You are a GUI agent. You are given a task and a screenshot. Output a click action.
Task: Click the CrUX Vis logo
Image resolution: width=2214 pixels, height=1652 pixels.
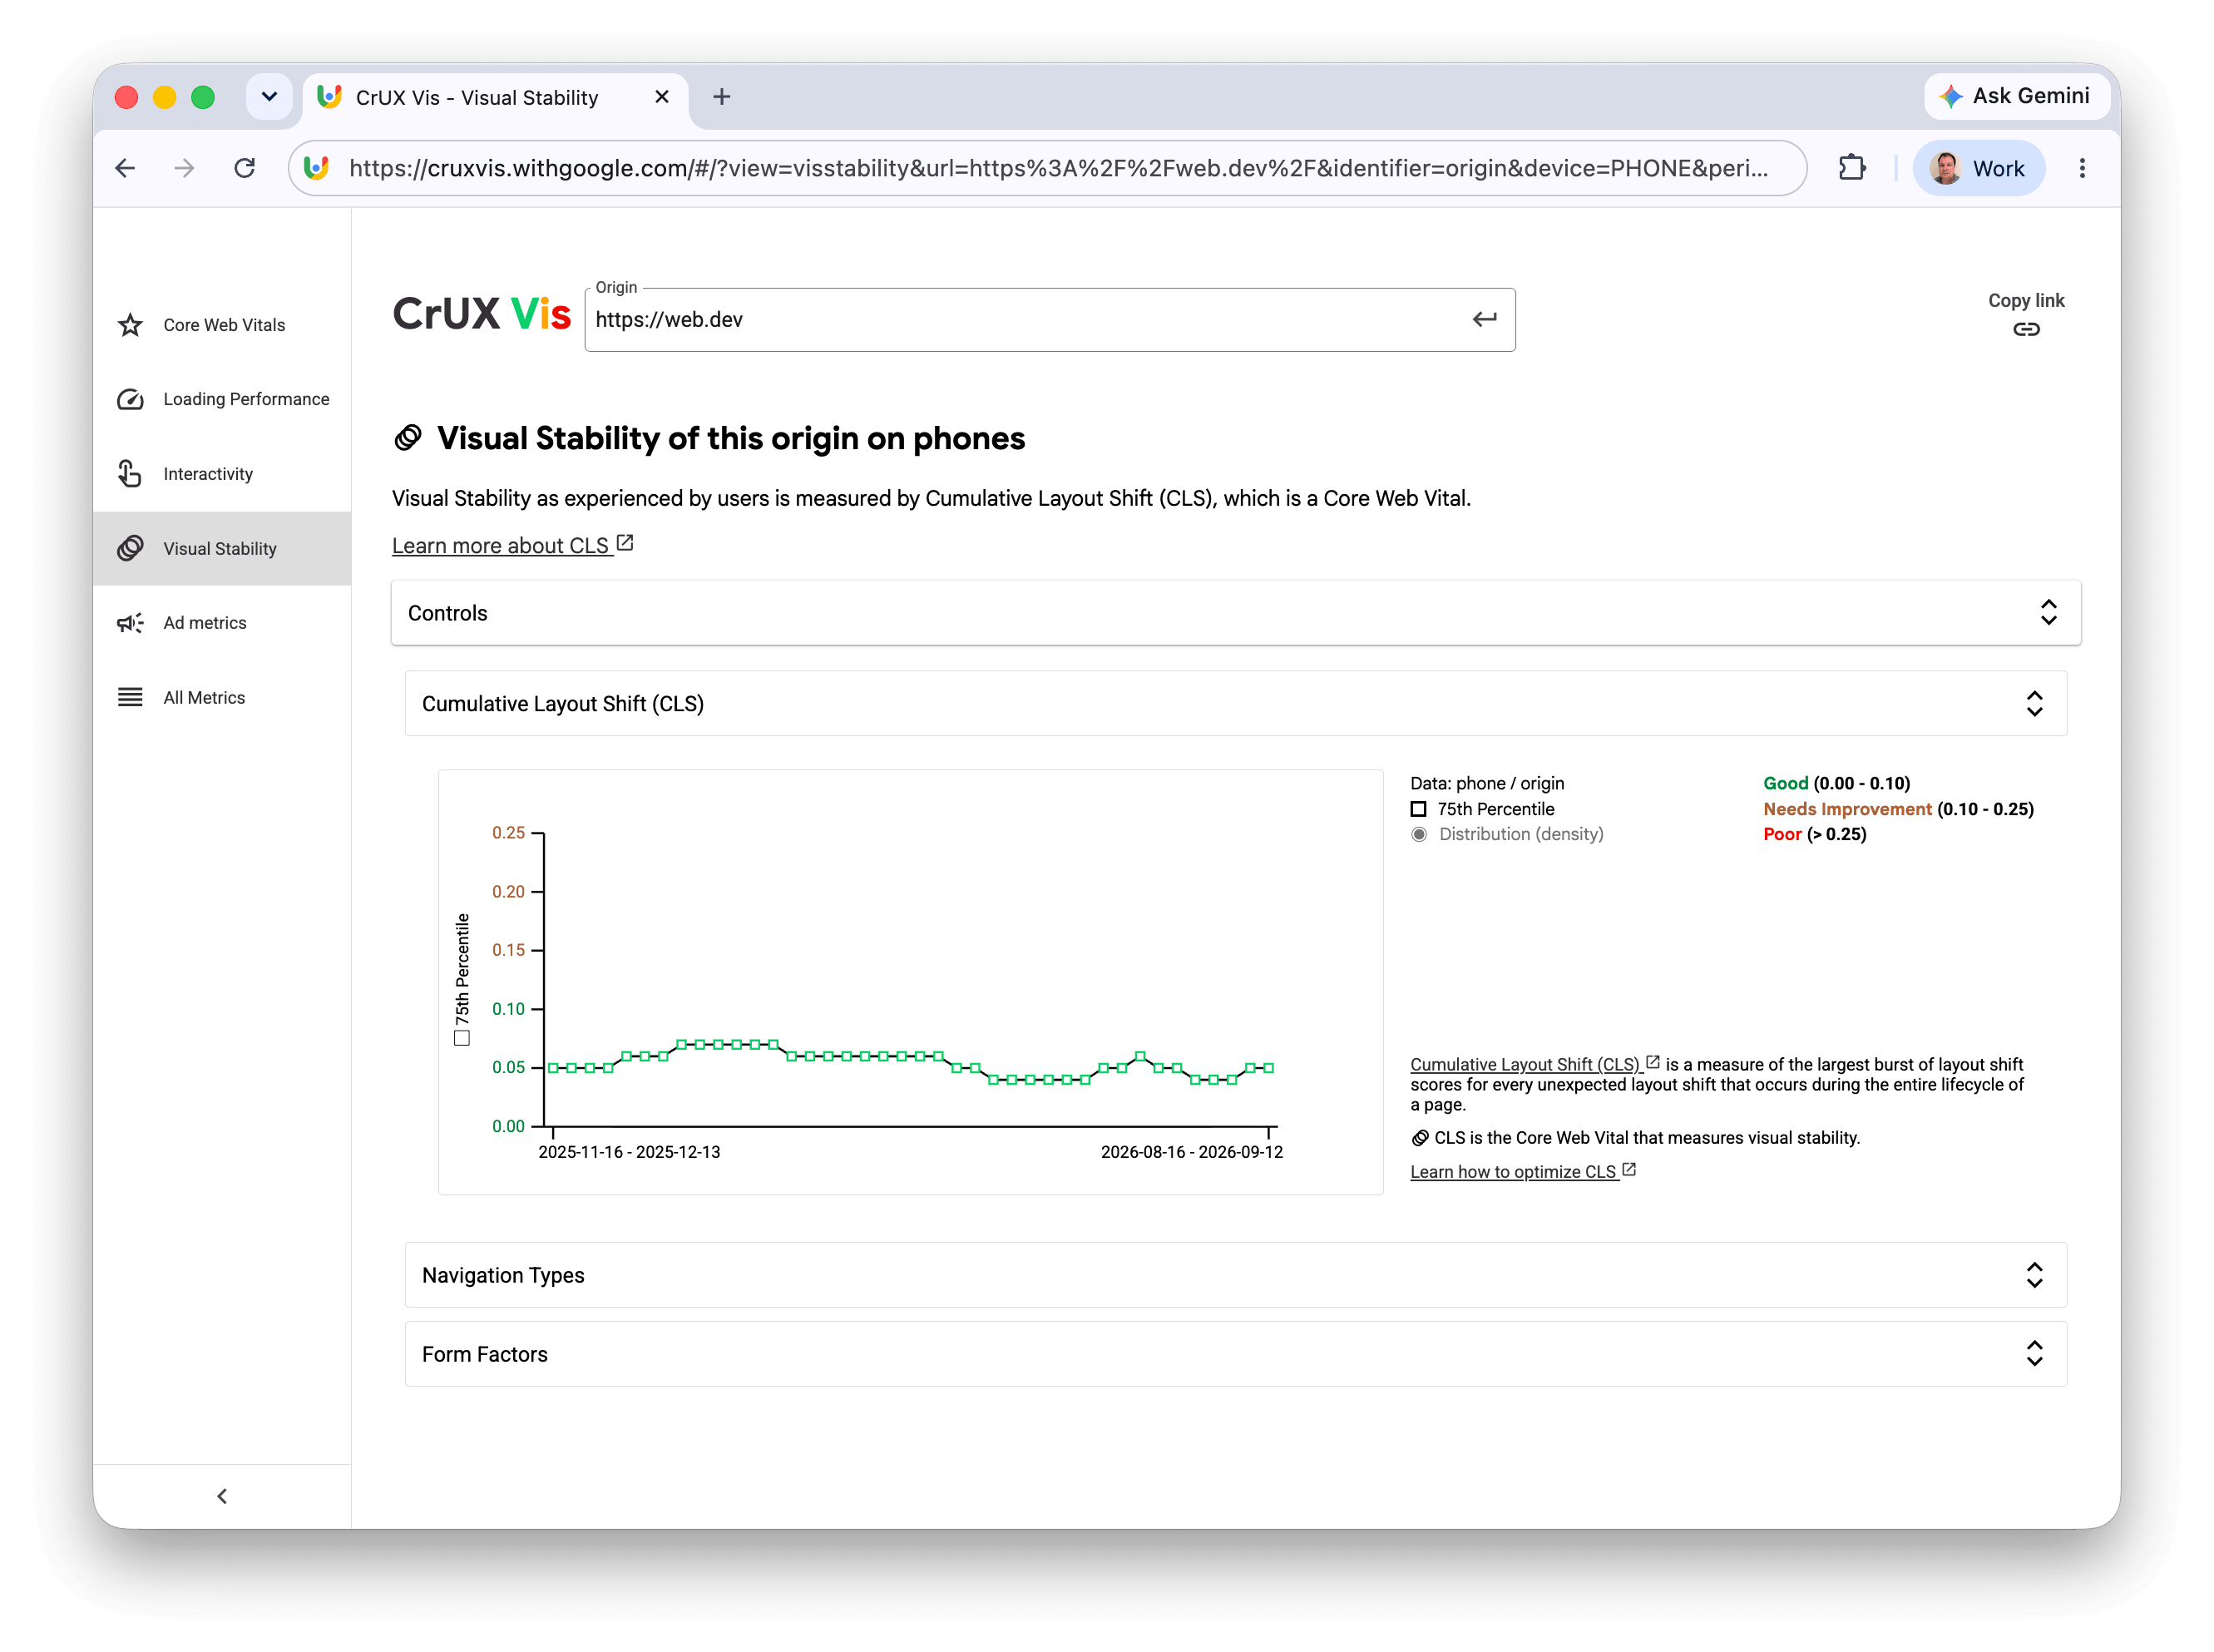coord(481,314)
